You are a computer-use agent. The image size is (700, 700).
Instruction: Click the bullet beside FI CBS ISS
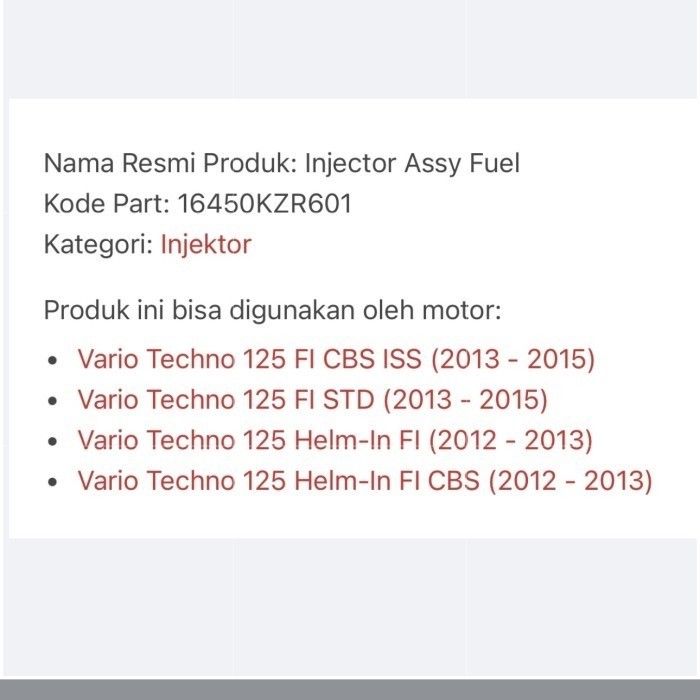[53, 361]
